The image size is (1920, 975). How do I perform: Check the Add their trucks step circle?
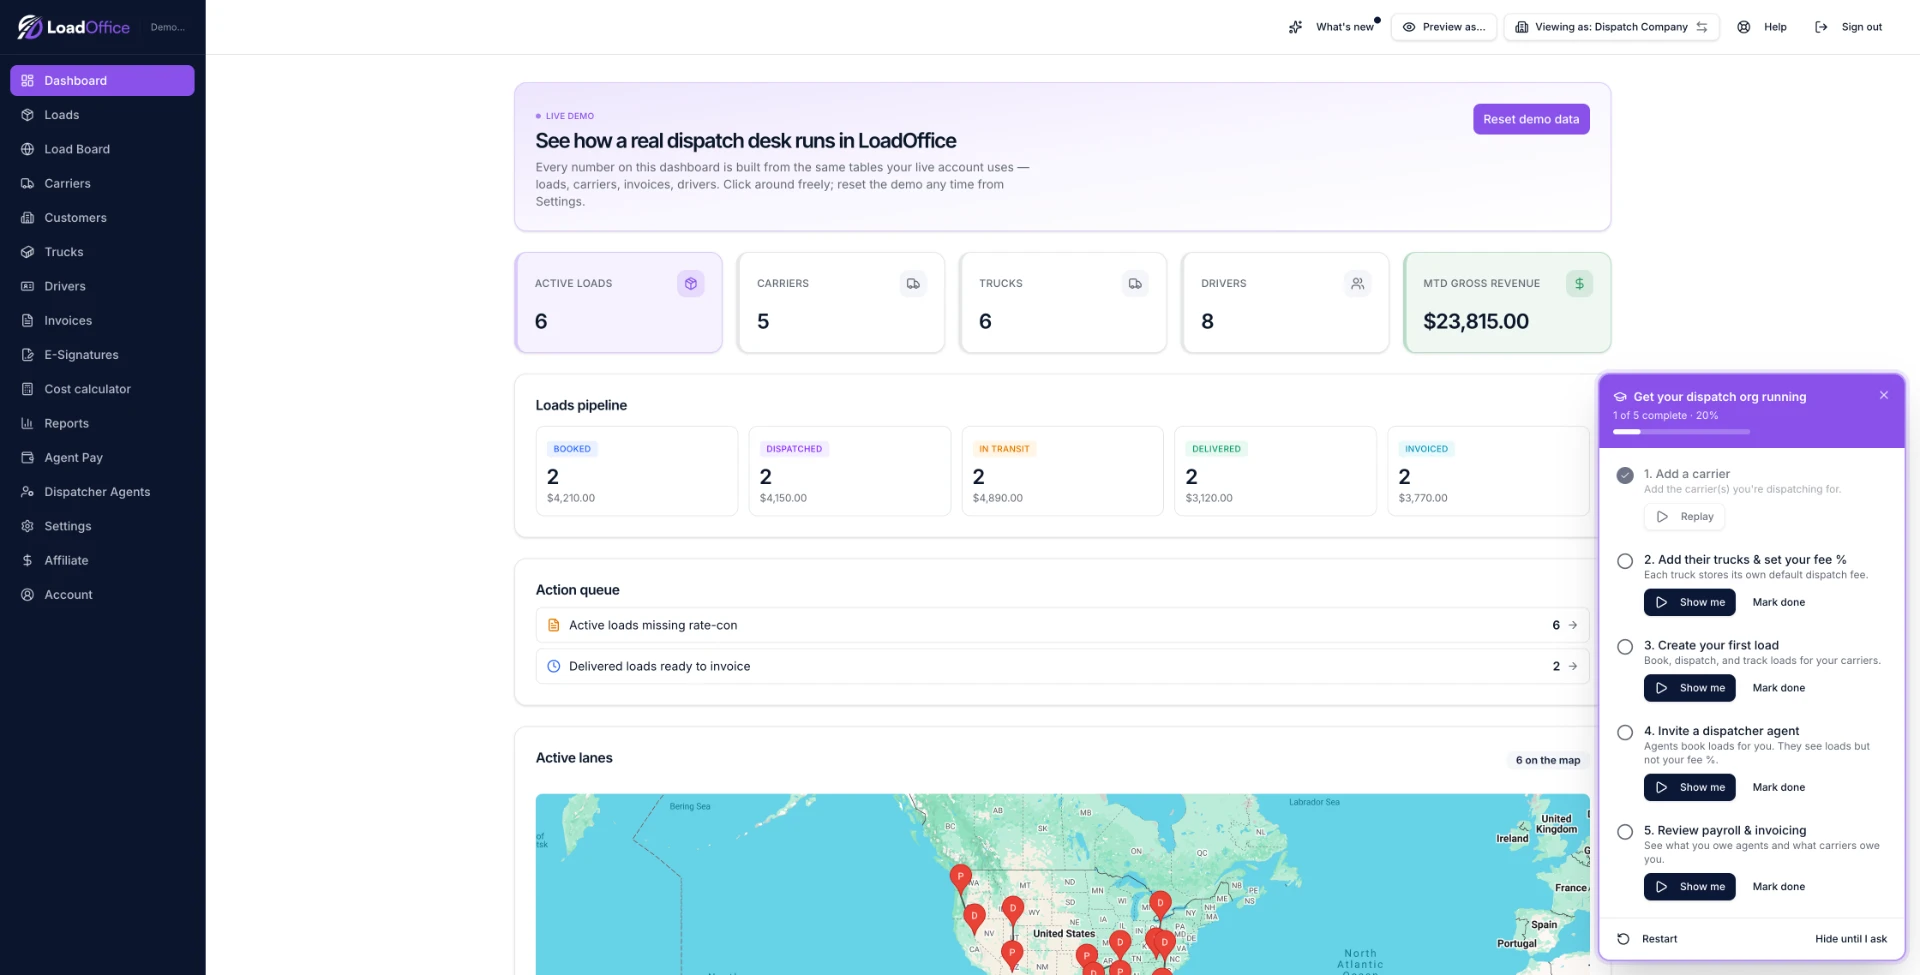click(1625, 561)
